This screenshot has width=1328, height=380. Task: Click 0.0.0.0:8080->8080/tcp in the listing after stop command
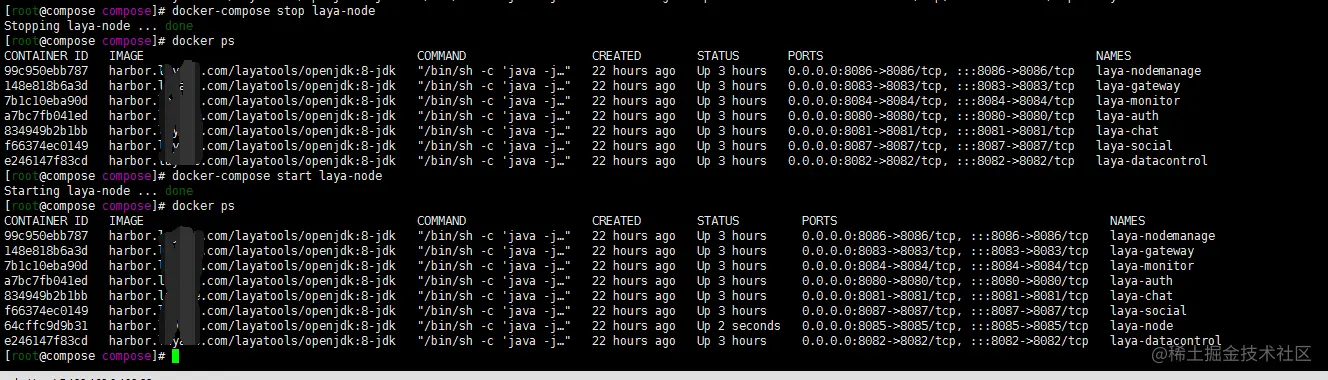pyautogui.click(x=867, y=116)
